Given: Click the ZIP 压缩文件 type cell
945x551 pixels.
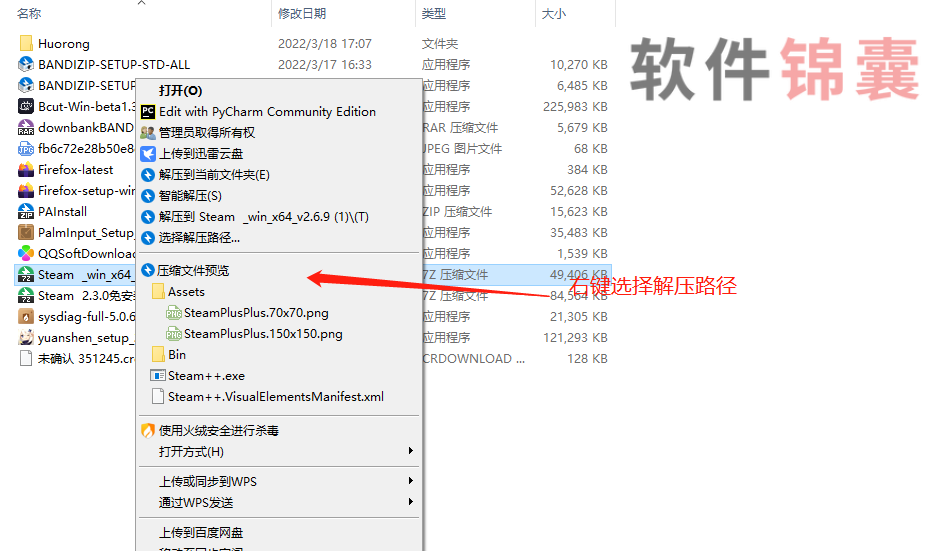Looking at the screenshot, I should point(457,212).
